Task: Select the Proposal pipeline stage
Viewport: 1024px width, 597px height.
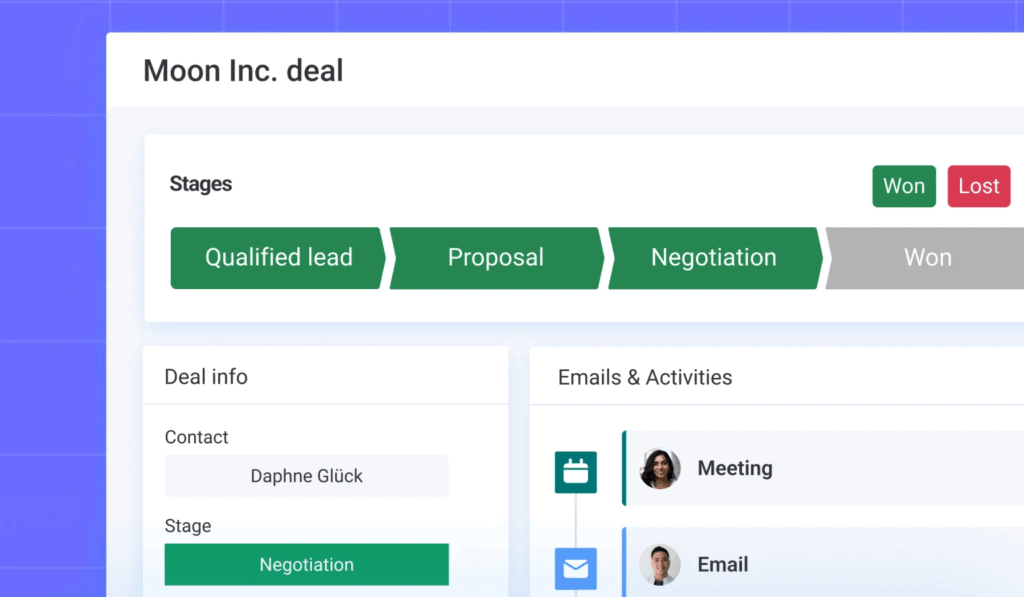Action: (496, 258)
